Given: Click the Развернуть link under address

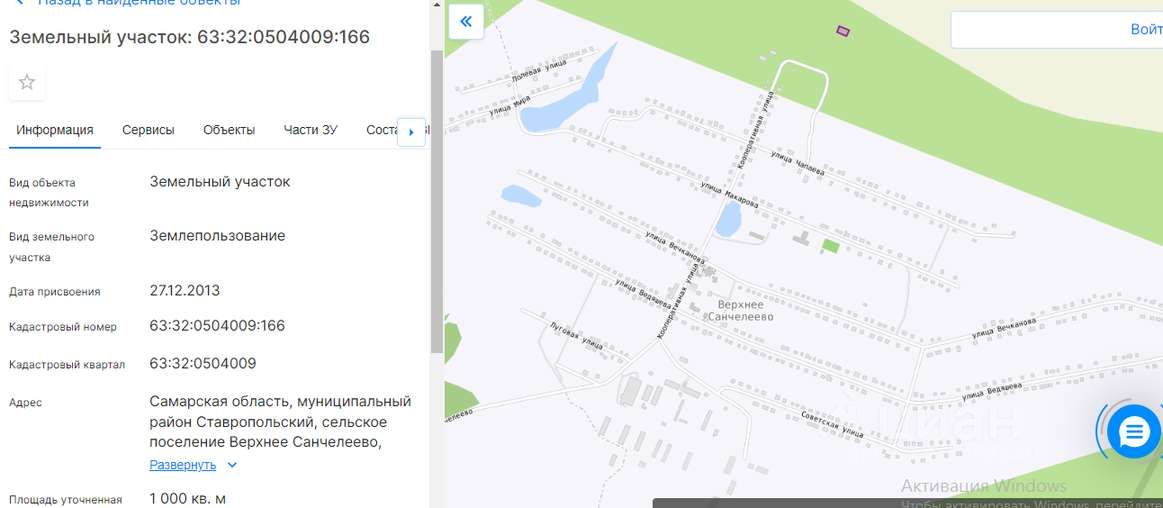Looking at the screenshot, I should click(182, 465).
